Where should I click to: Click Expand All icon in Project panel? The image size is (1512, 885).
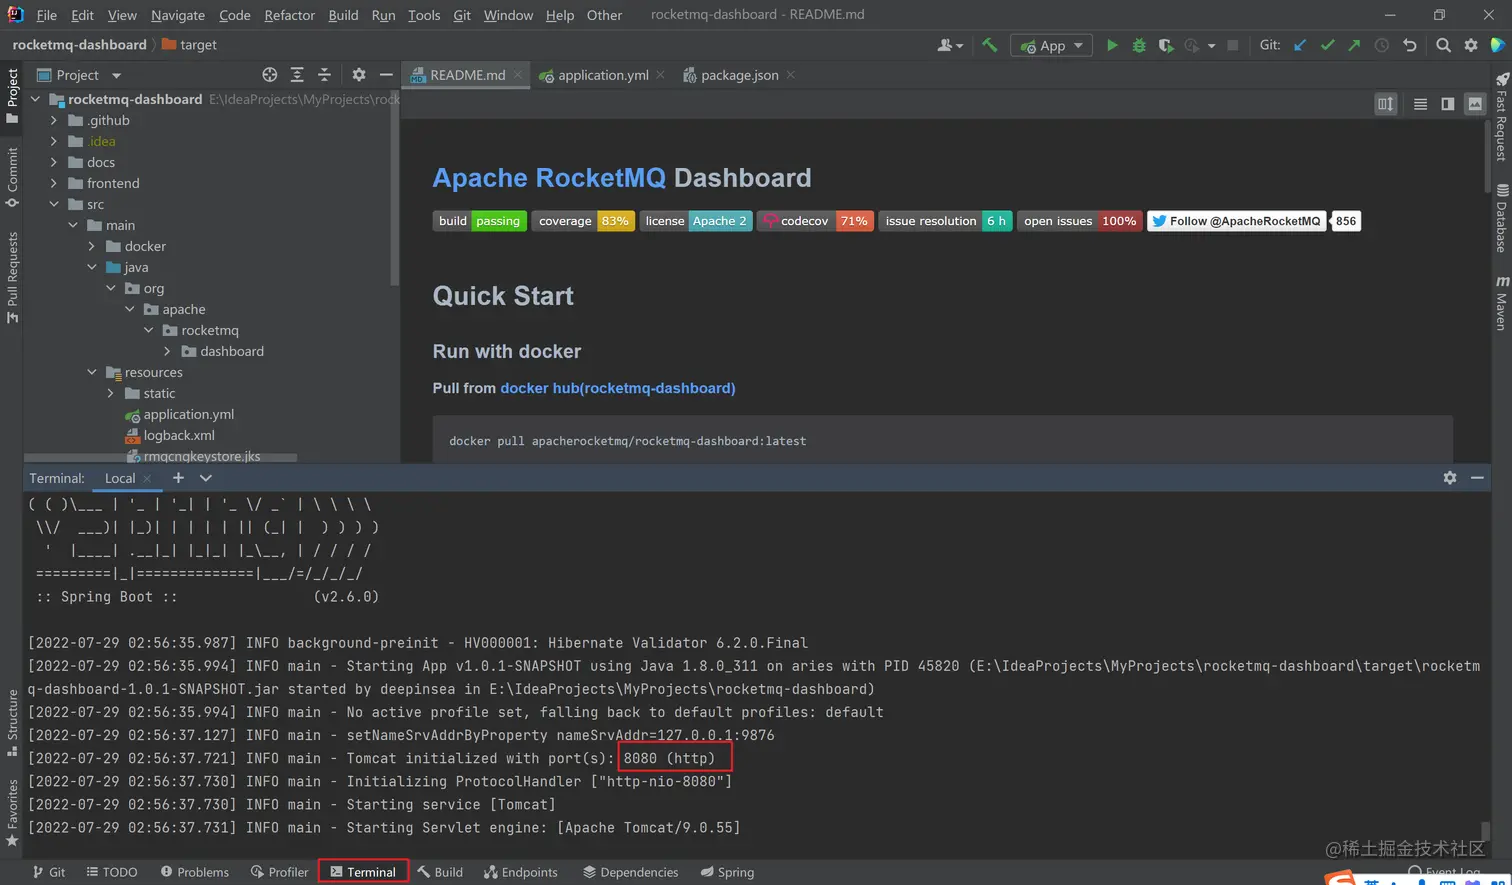pos(297,75)
